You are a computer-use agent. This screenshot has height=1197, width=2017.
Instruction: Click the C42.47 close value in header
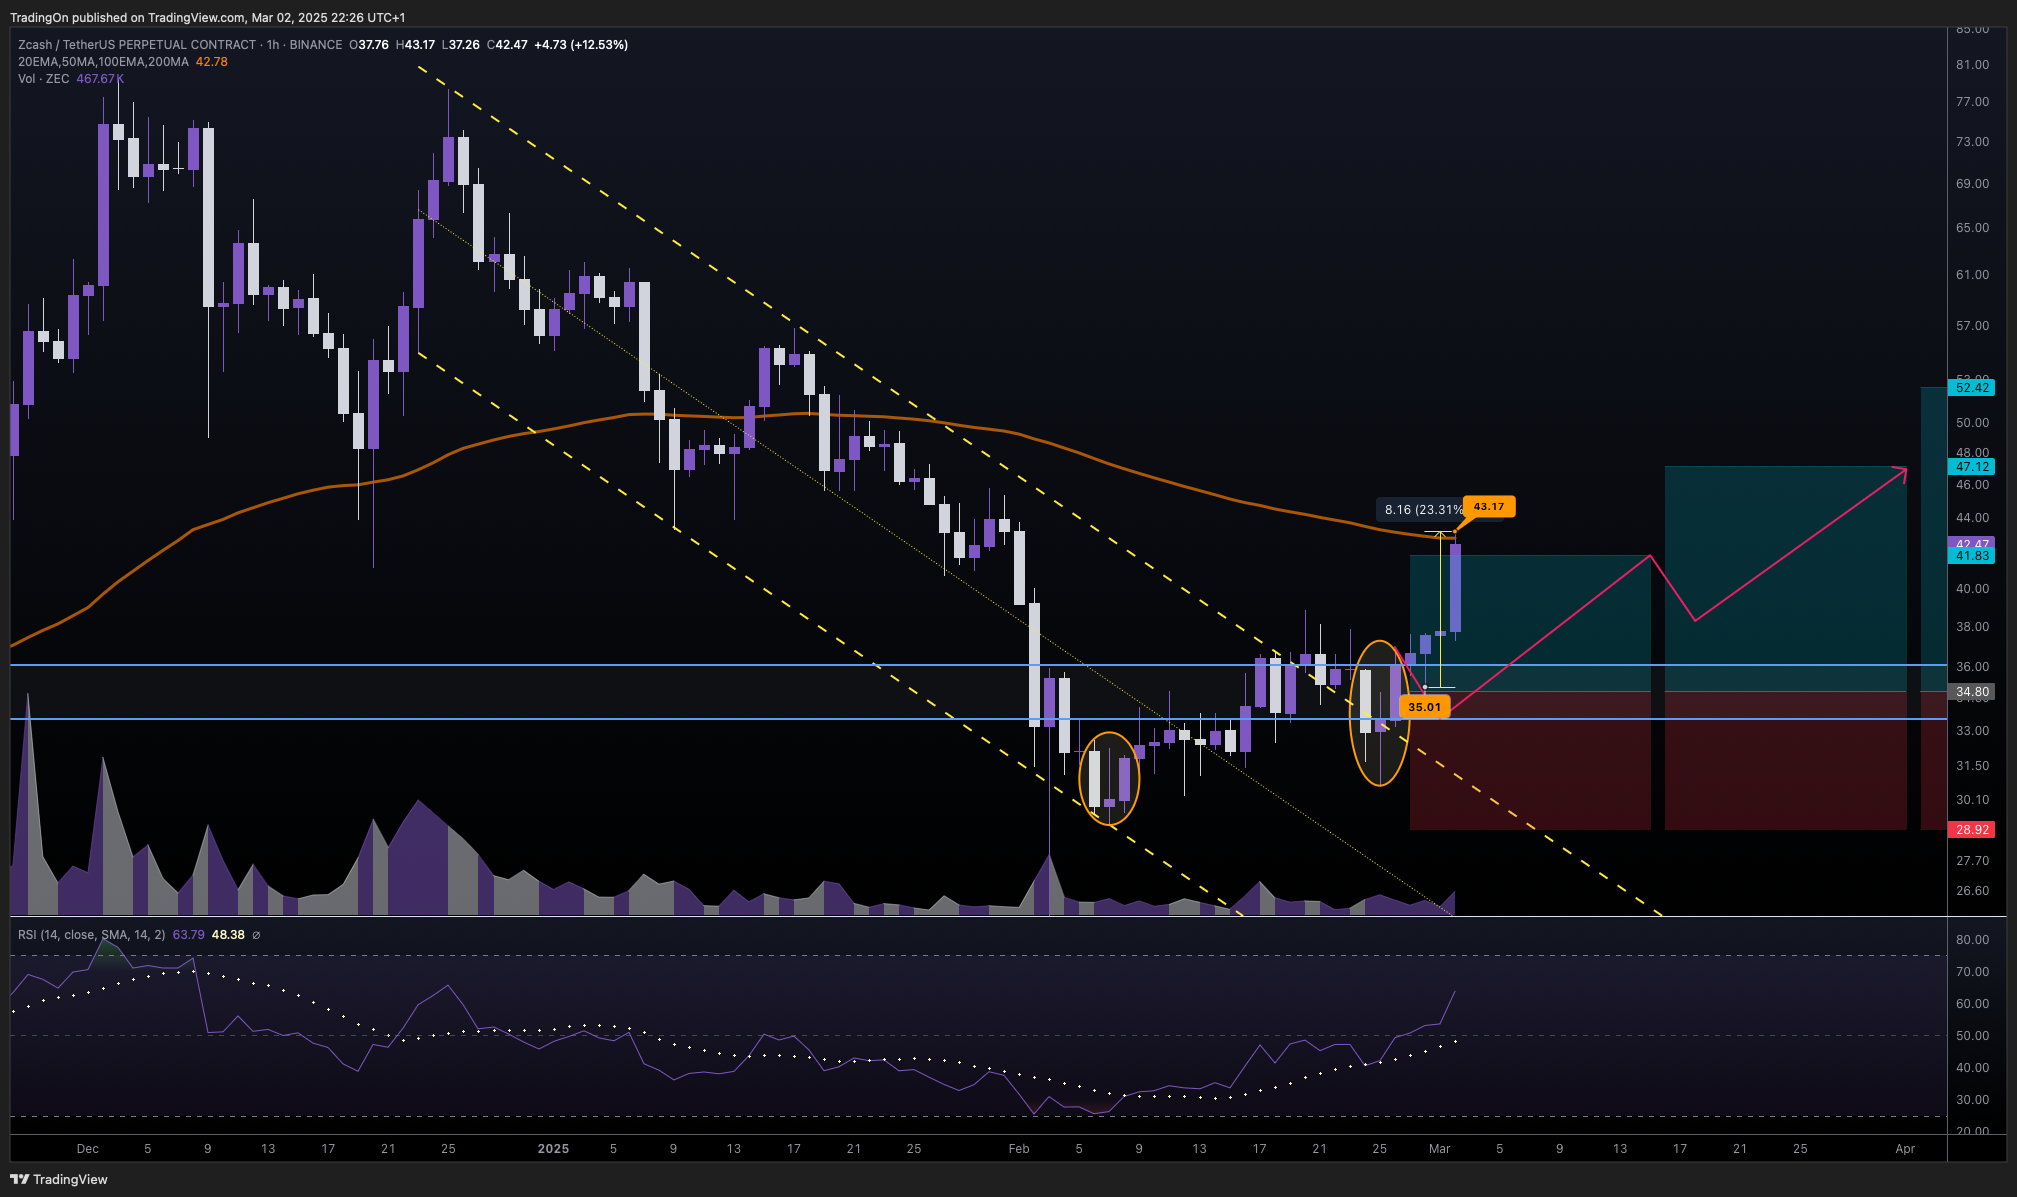(x=507, y=45)
